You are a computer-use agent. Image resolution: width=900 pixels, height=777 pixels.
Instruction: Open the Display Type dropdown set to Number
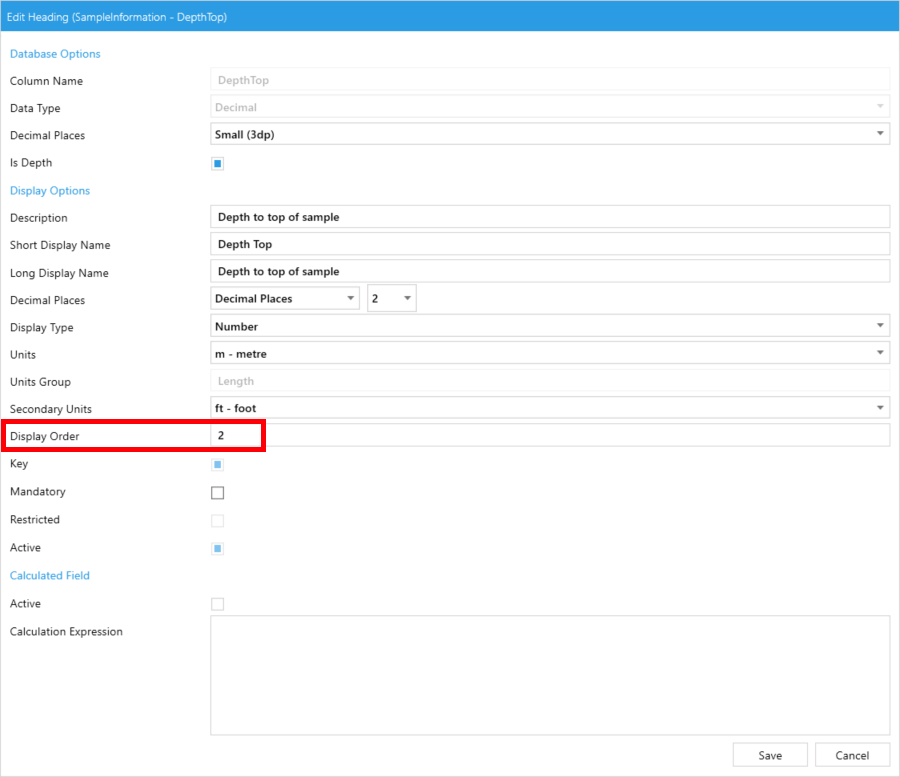(549, 327)
